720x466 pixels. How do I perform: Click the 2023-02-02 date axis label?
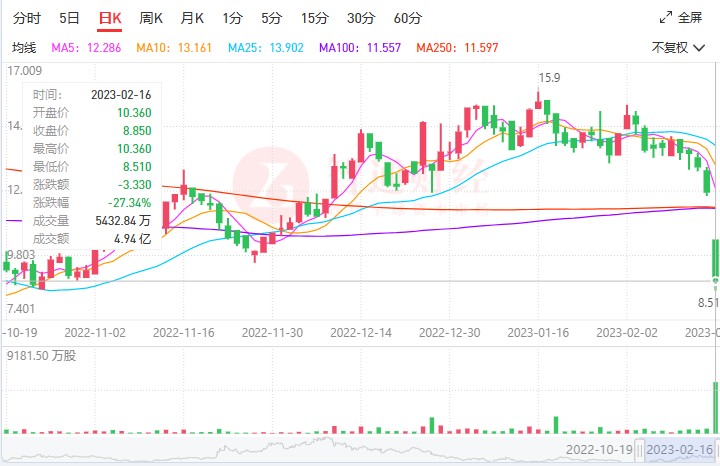pos(627,332)
